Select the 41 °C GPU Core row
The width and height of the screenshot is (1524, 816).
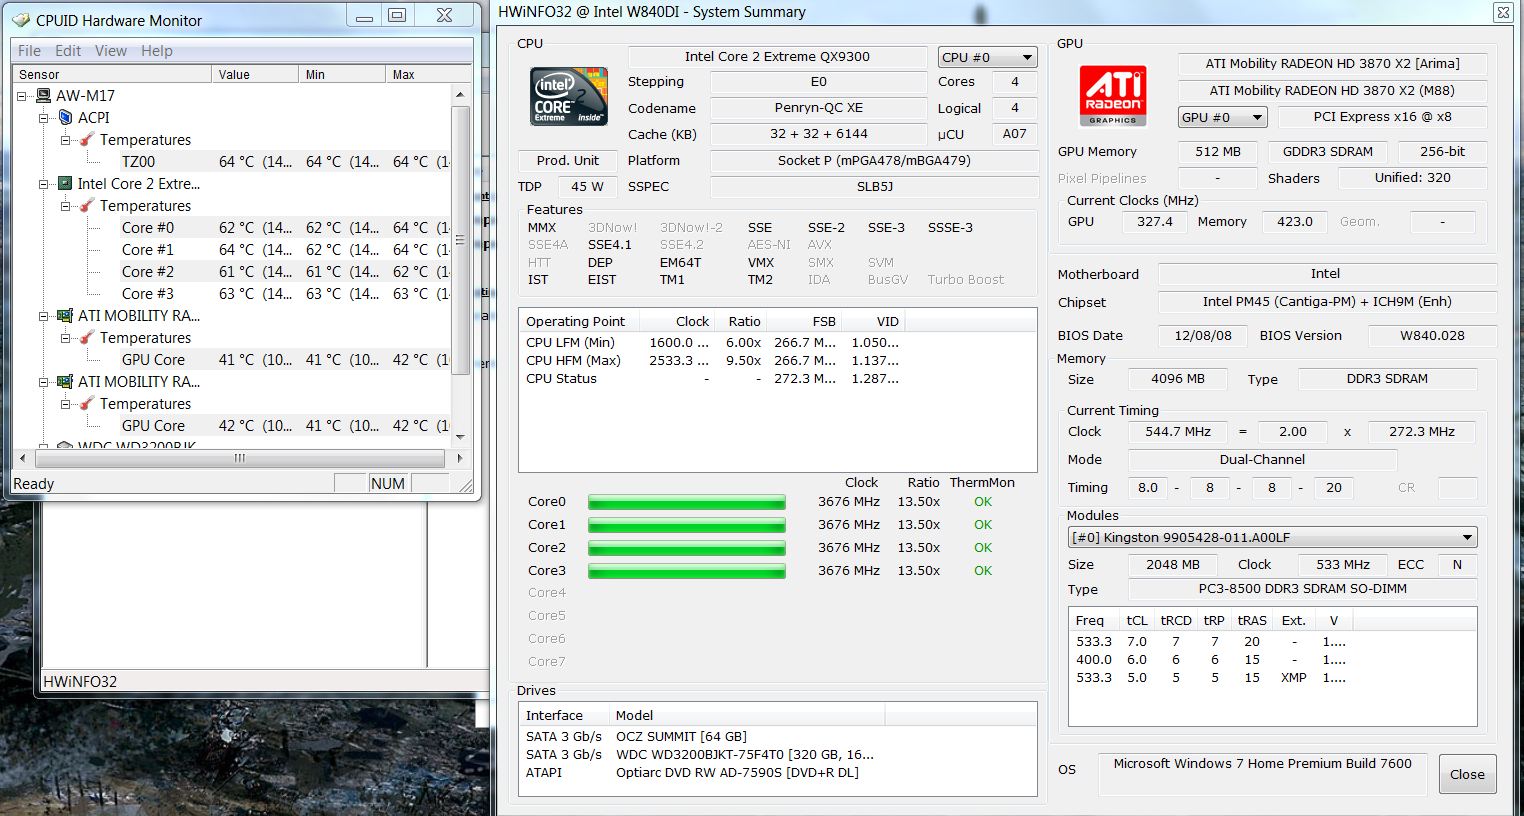pos(285,360)
